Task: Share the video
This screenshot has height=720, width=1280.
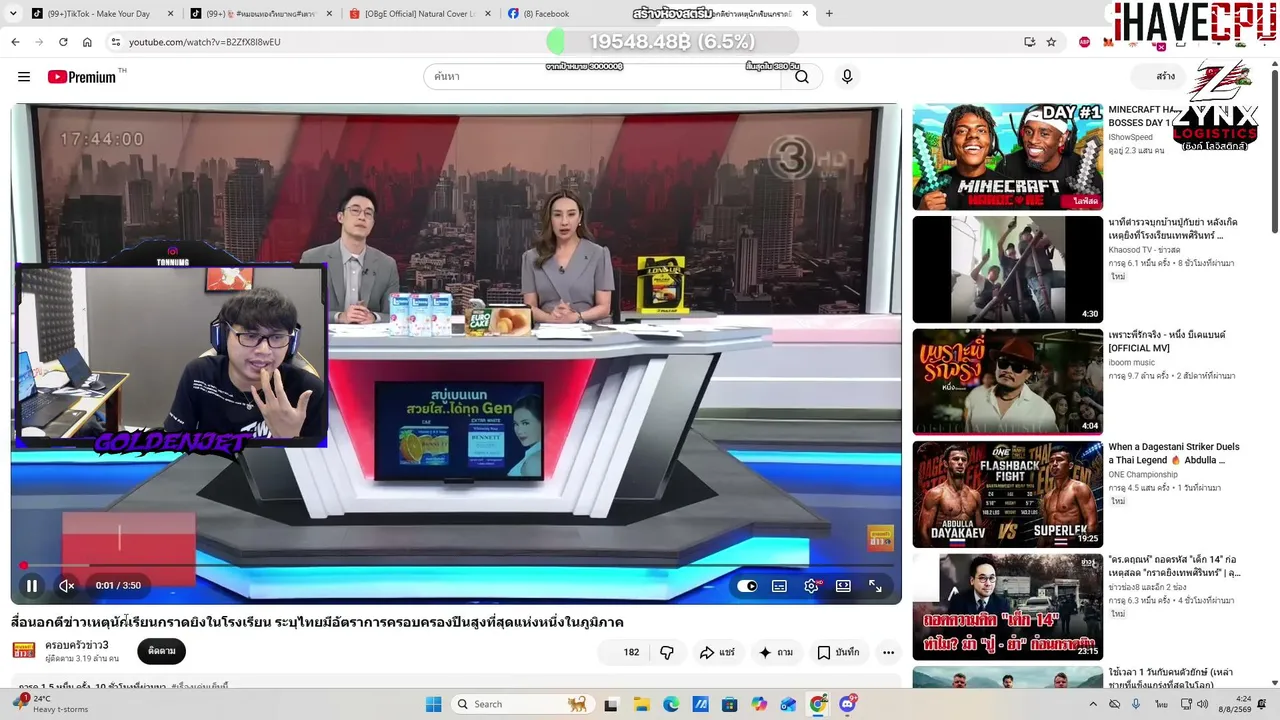Action: pyautogui.click(x=717, y=652)
